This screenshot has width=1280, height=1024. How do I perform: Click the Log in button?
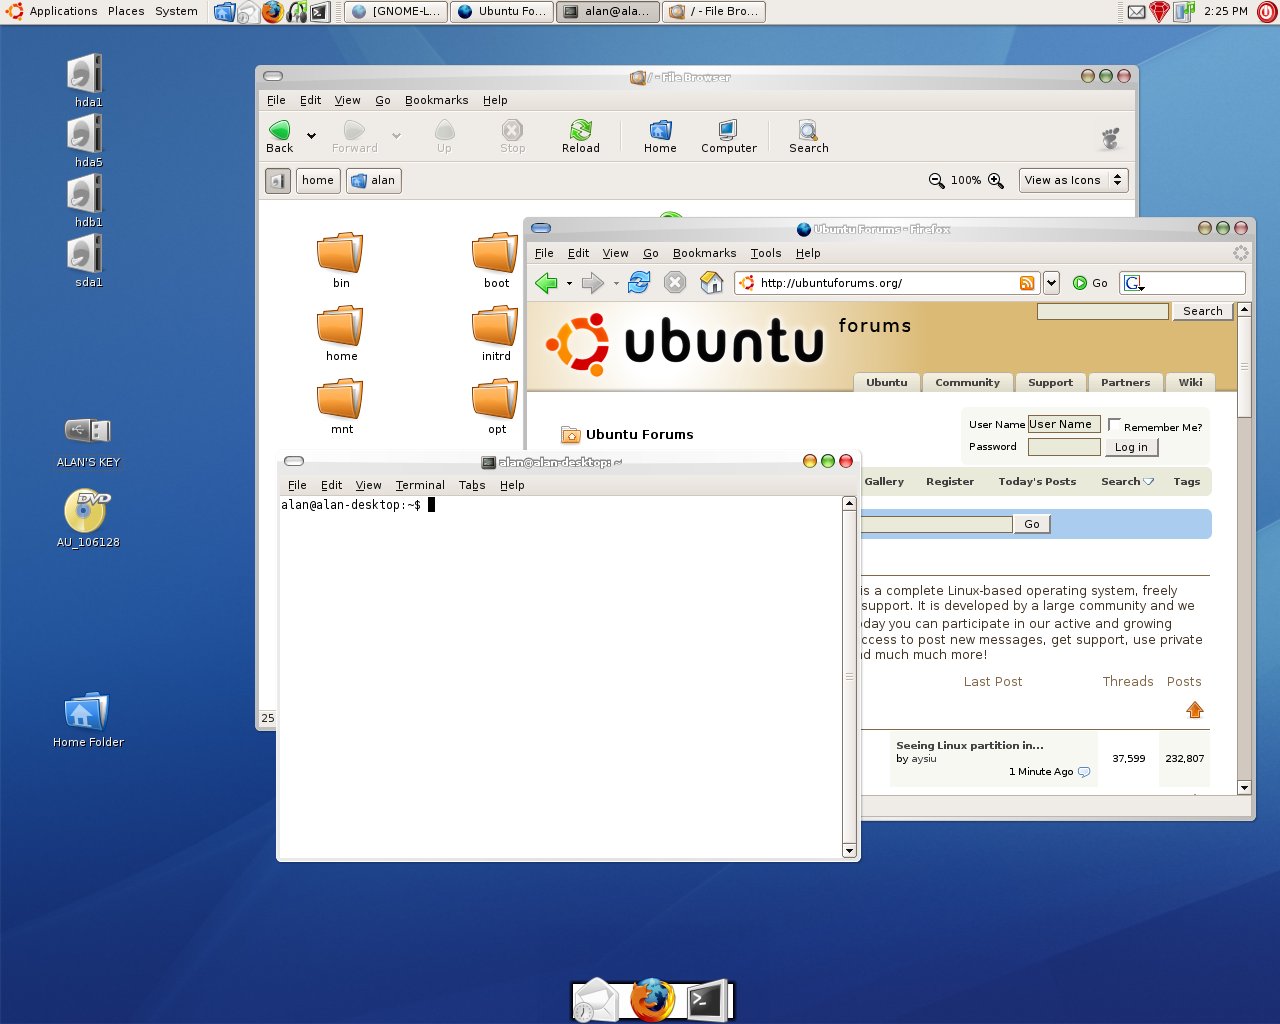coord(1132,447)
